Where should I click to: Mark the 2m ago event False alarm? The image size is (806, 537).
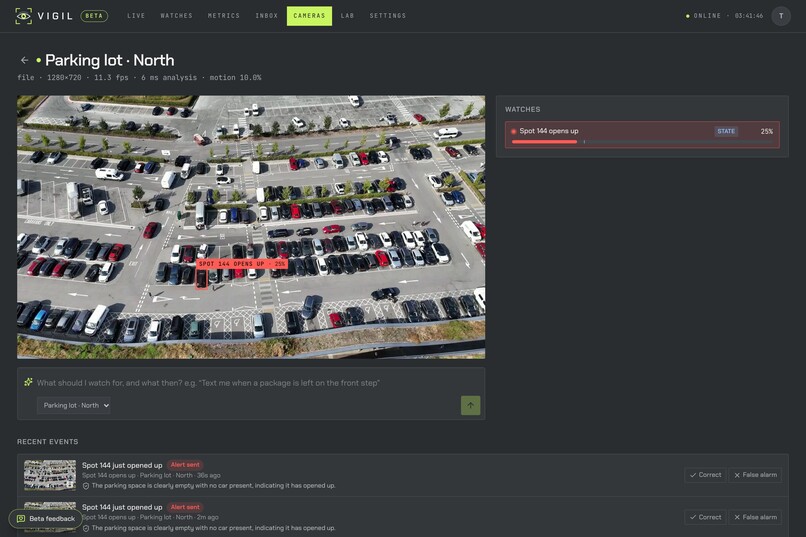coord(755,517)
